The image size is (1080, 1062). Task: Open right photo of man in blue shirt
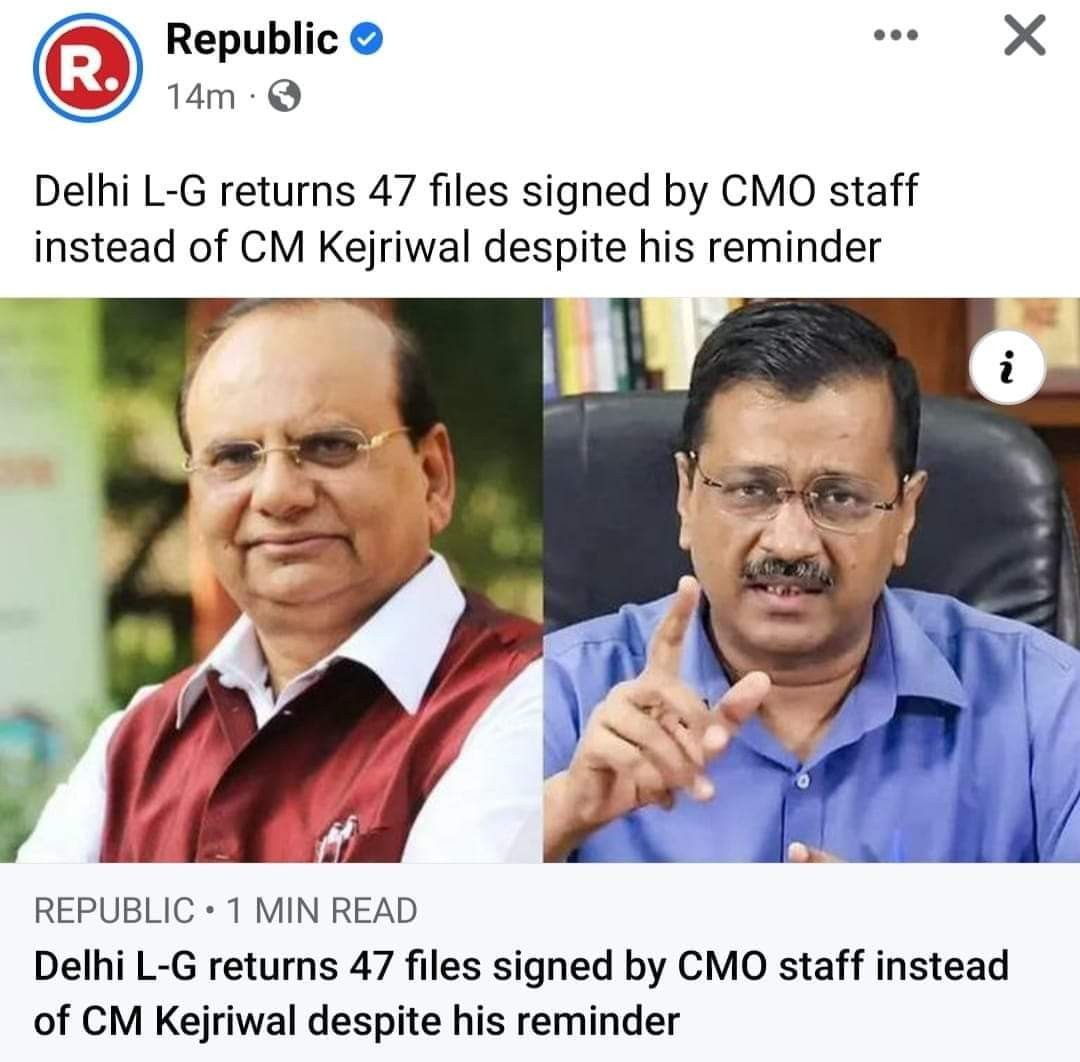point(811,580)
